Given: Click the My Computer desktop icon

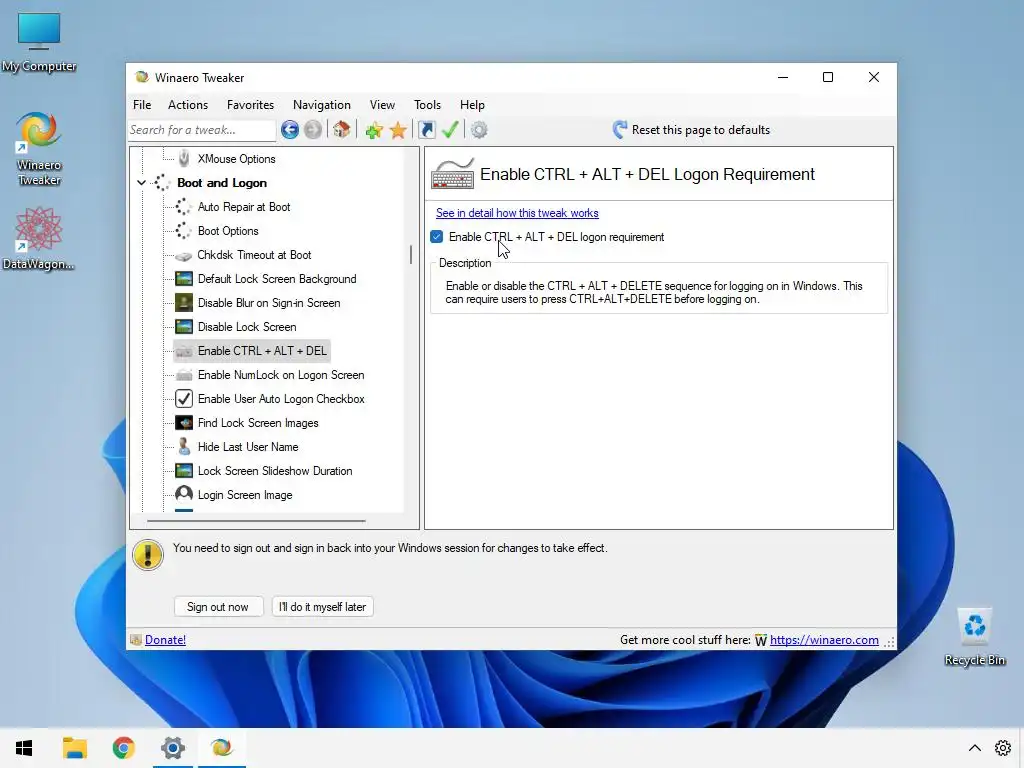Looking at the screenshot, I should click(x=39, y=30).
